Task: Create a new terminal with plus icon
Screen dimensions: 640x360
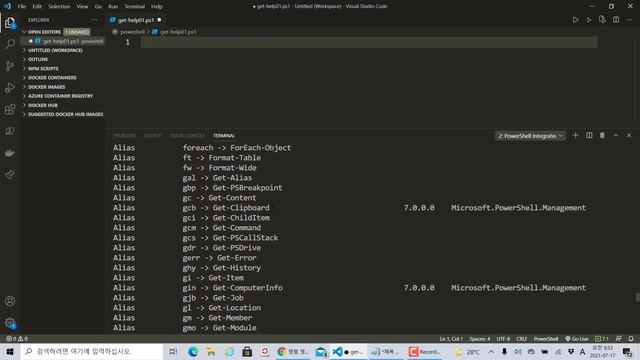Action: pyautogui.click(x=576, y=136)
